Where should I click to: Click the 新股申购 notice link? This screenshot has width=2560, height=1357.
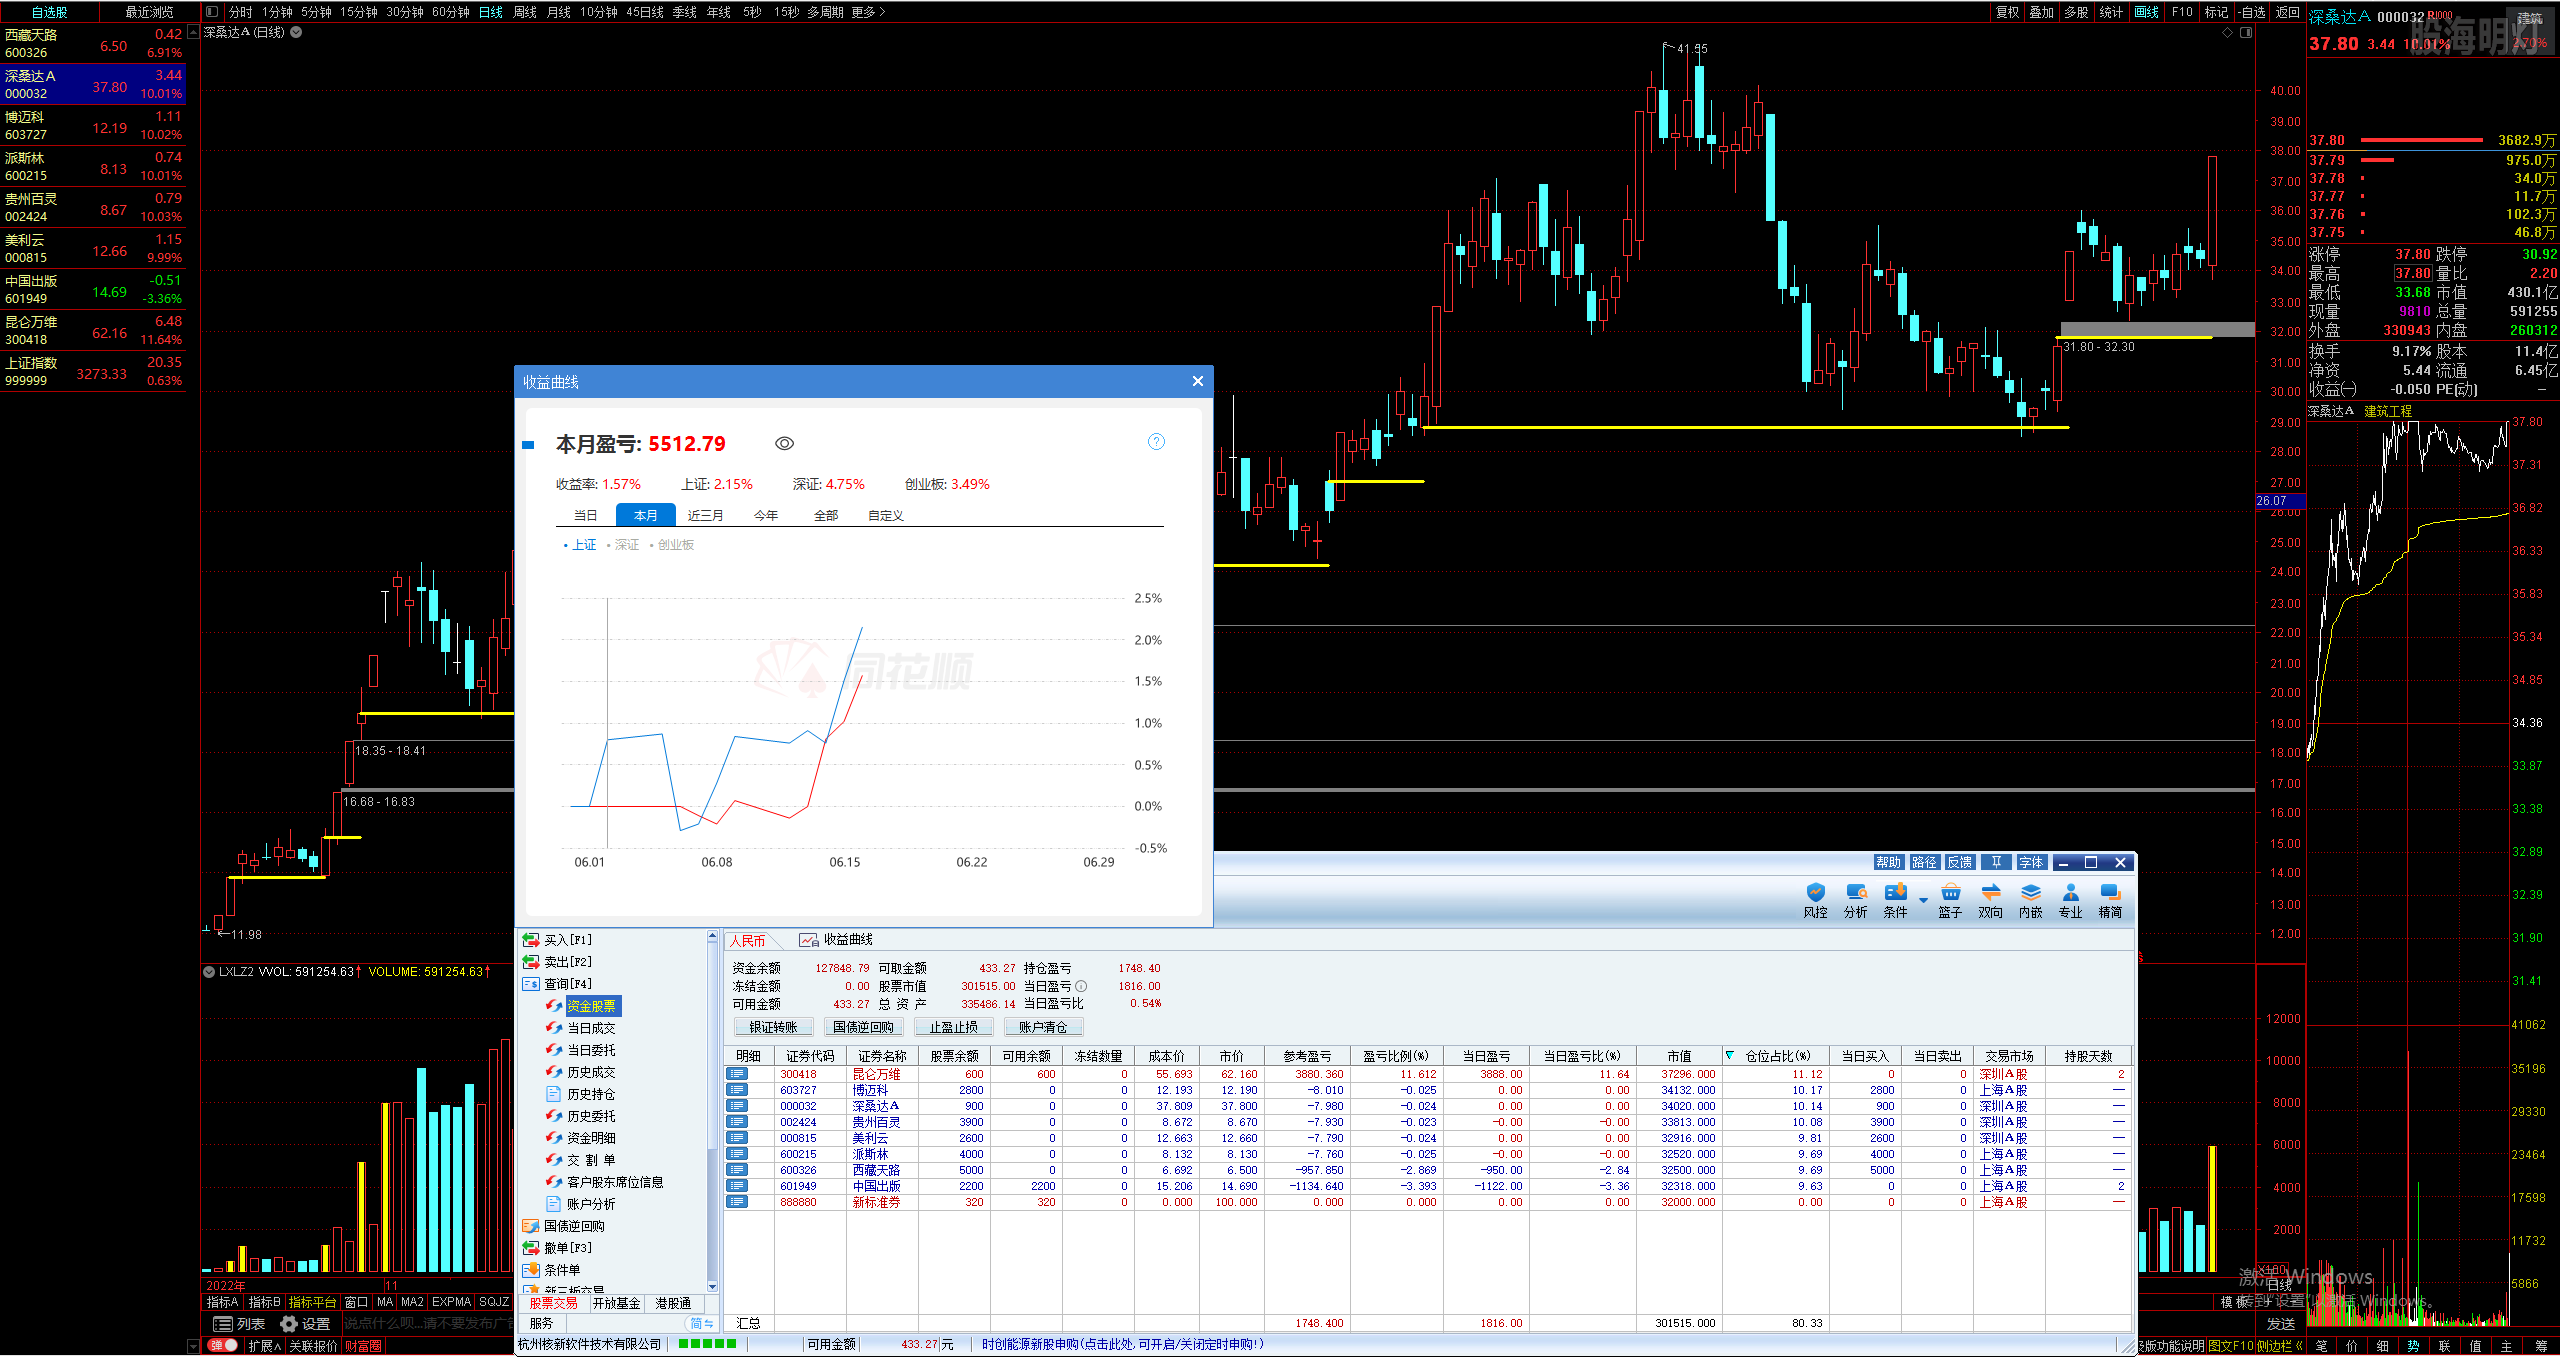pos(1122,1344)
